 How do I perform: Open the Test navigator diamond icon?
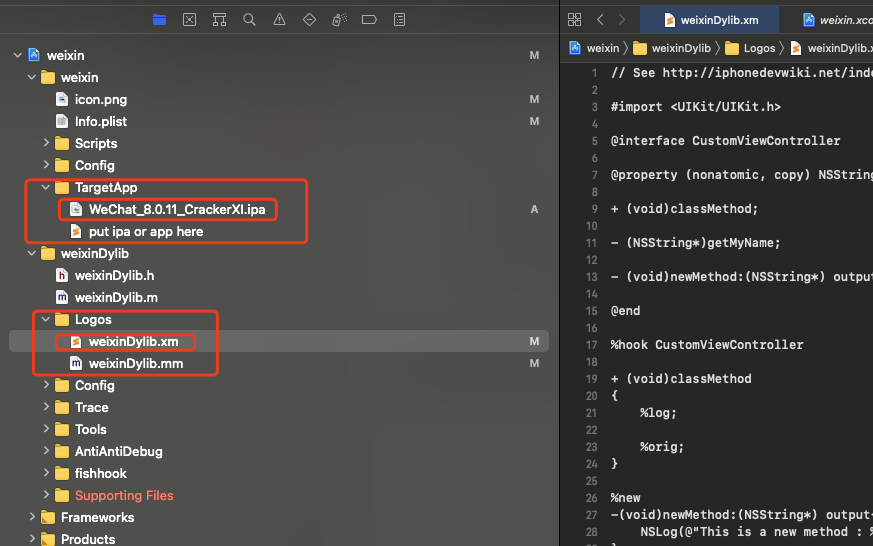(309, 19)
